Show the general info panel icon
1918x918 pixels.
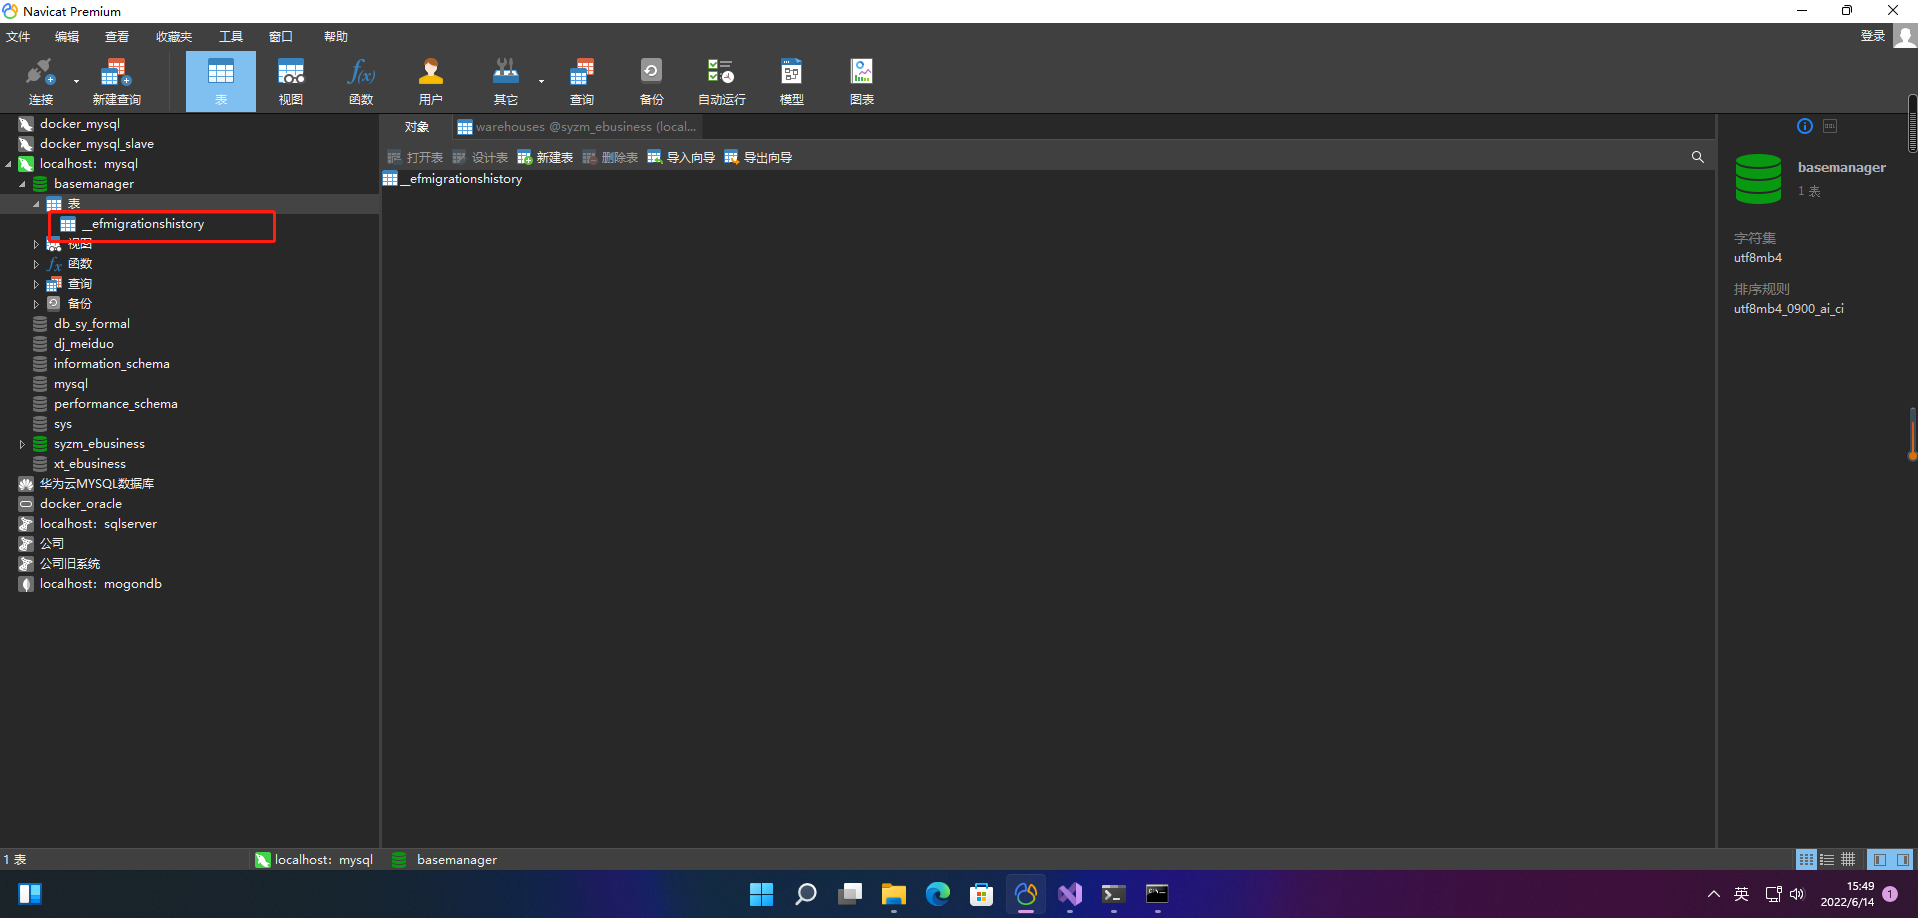point(1804,126)
